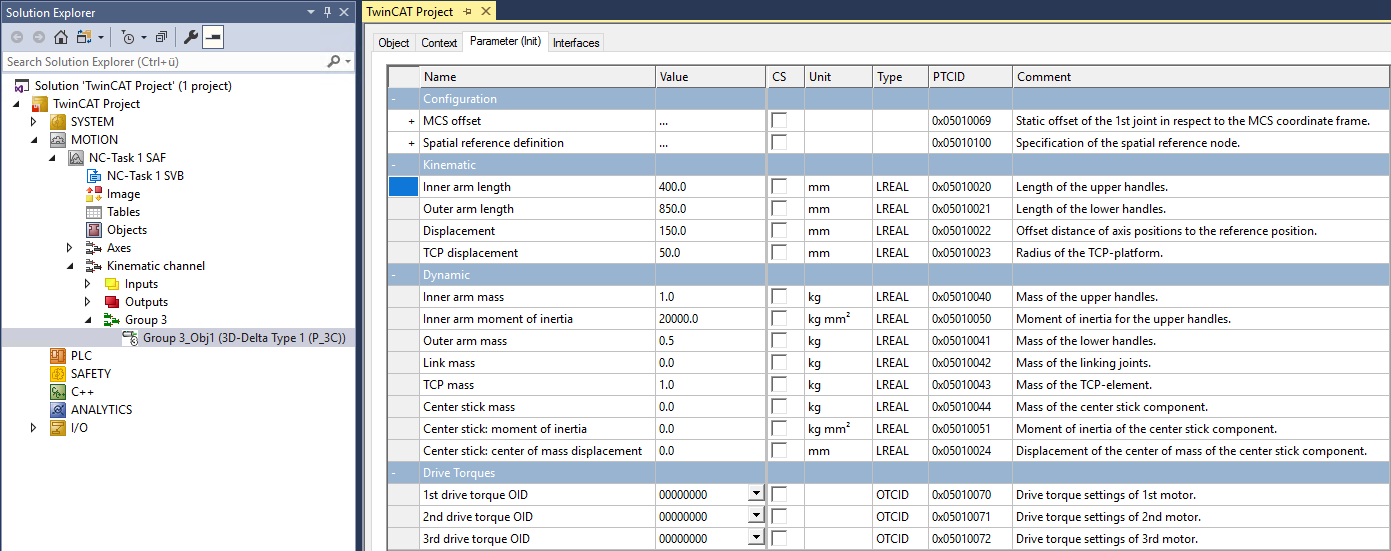Viewport: 1391px width, 551px height.
Task: Select Group 3_Obj1 (3D-Delta Type 1) tree item
Action: (244, 338)
